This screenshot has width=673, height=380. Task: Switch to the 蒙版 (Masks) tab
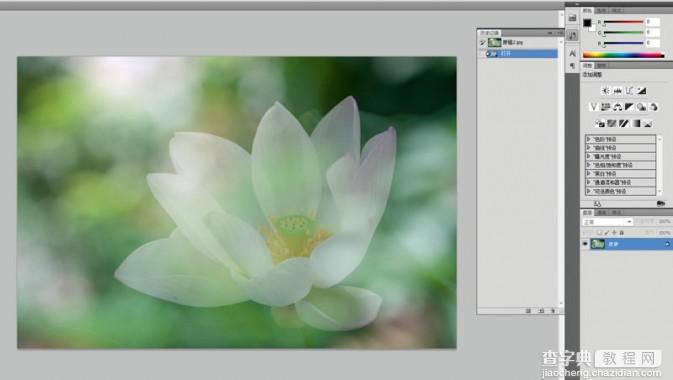[x=601, y=65]
